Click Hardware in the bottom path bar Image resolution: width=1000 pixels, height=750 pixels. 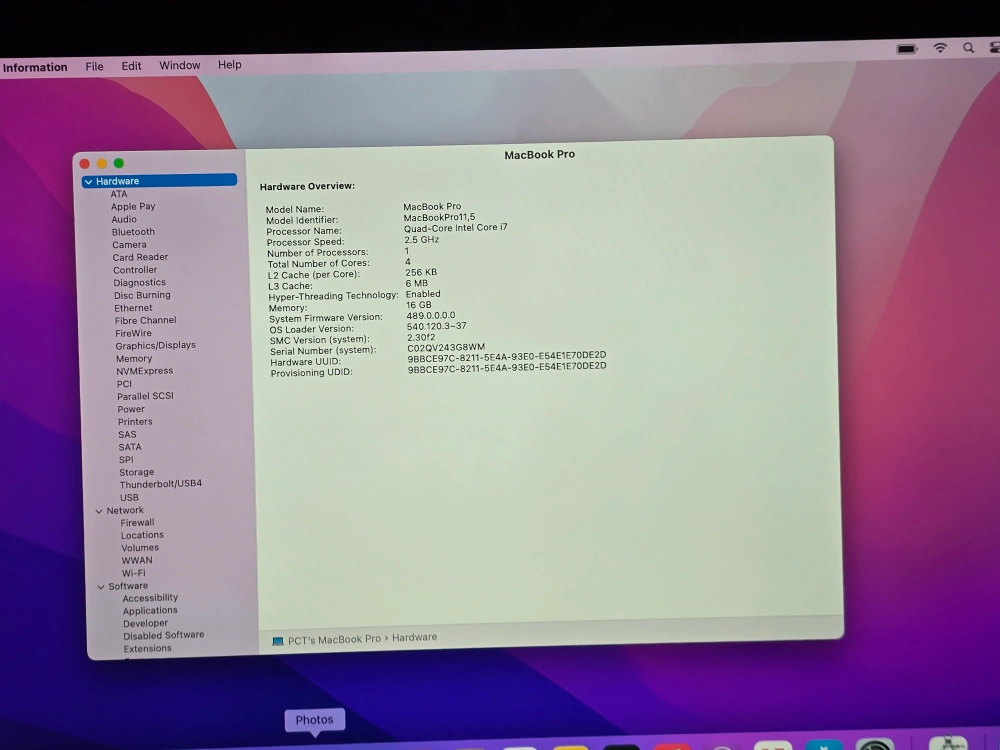point(414,638)
